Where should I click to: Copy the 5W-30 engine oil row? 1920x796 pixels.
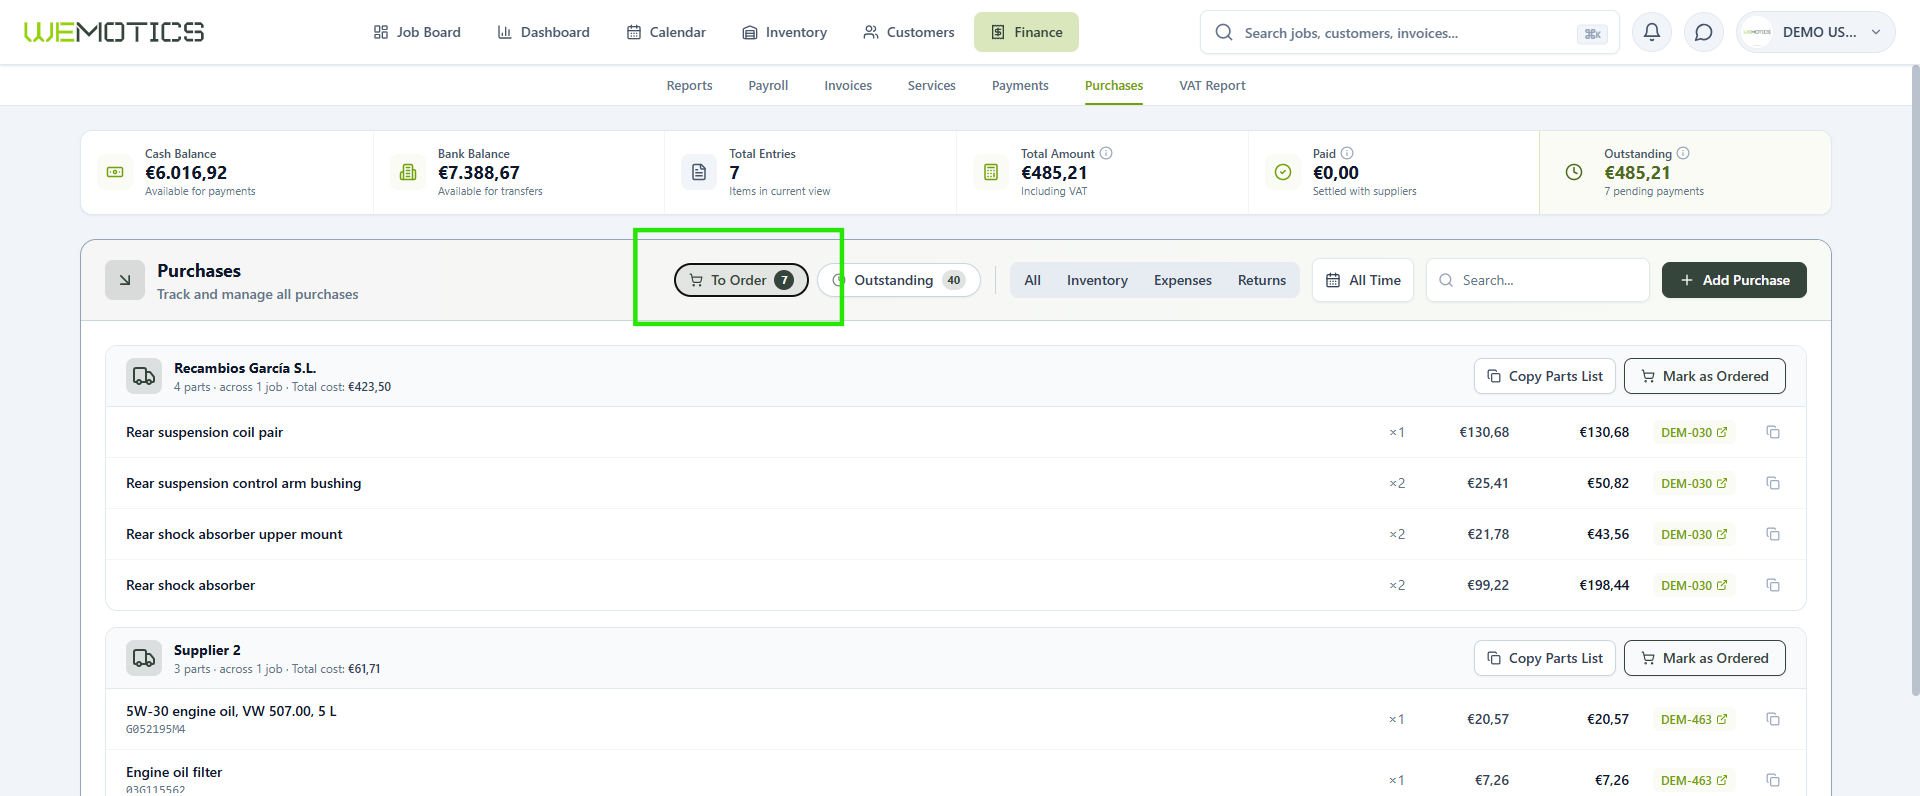[1773, 719]
